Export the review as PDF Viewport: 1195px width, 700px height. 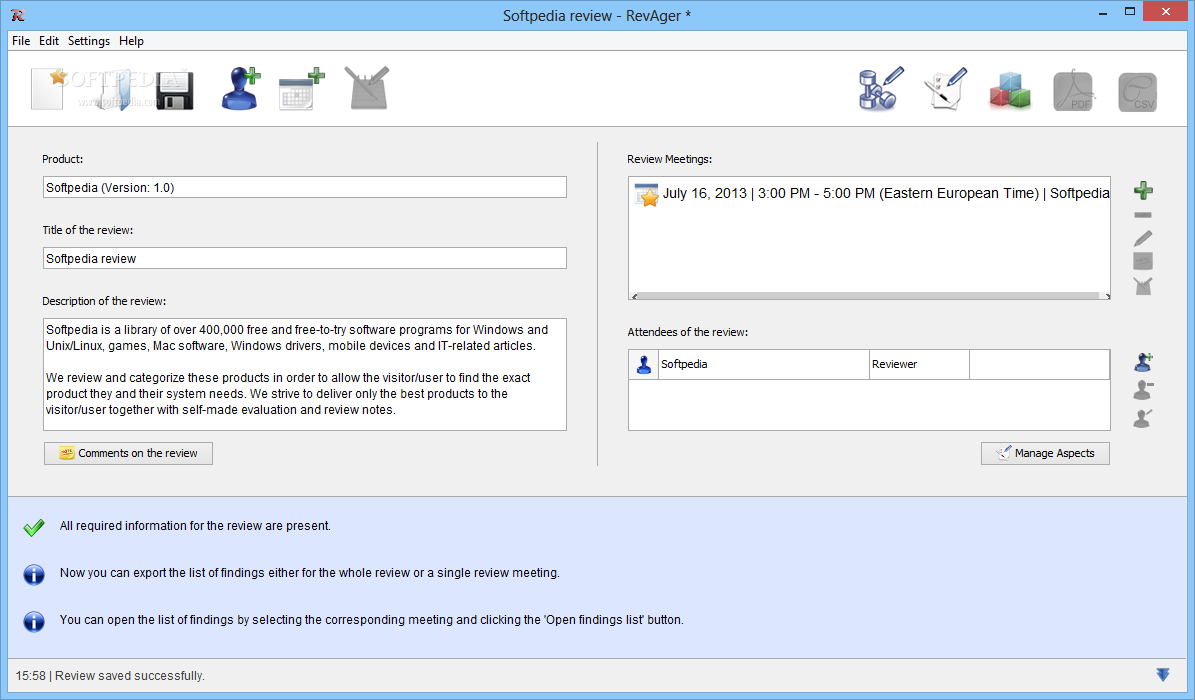point(1073,92)
